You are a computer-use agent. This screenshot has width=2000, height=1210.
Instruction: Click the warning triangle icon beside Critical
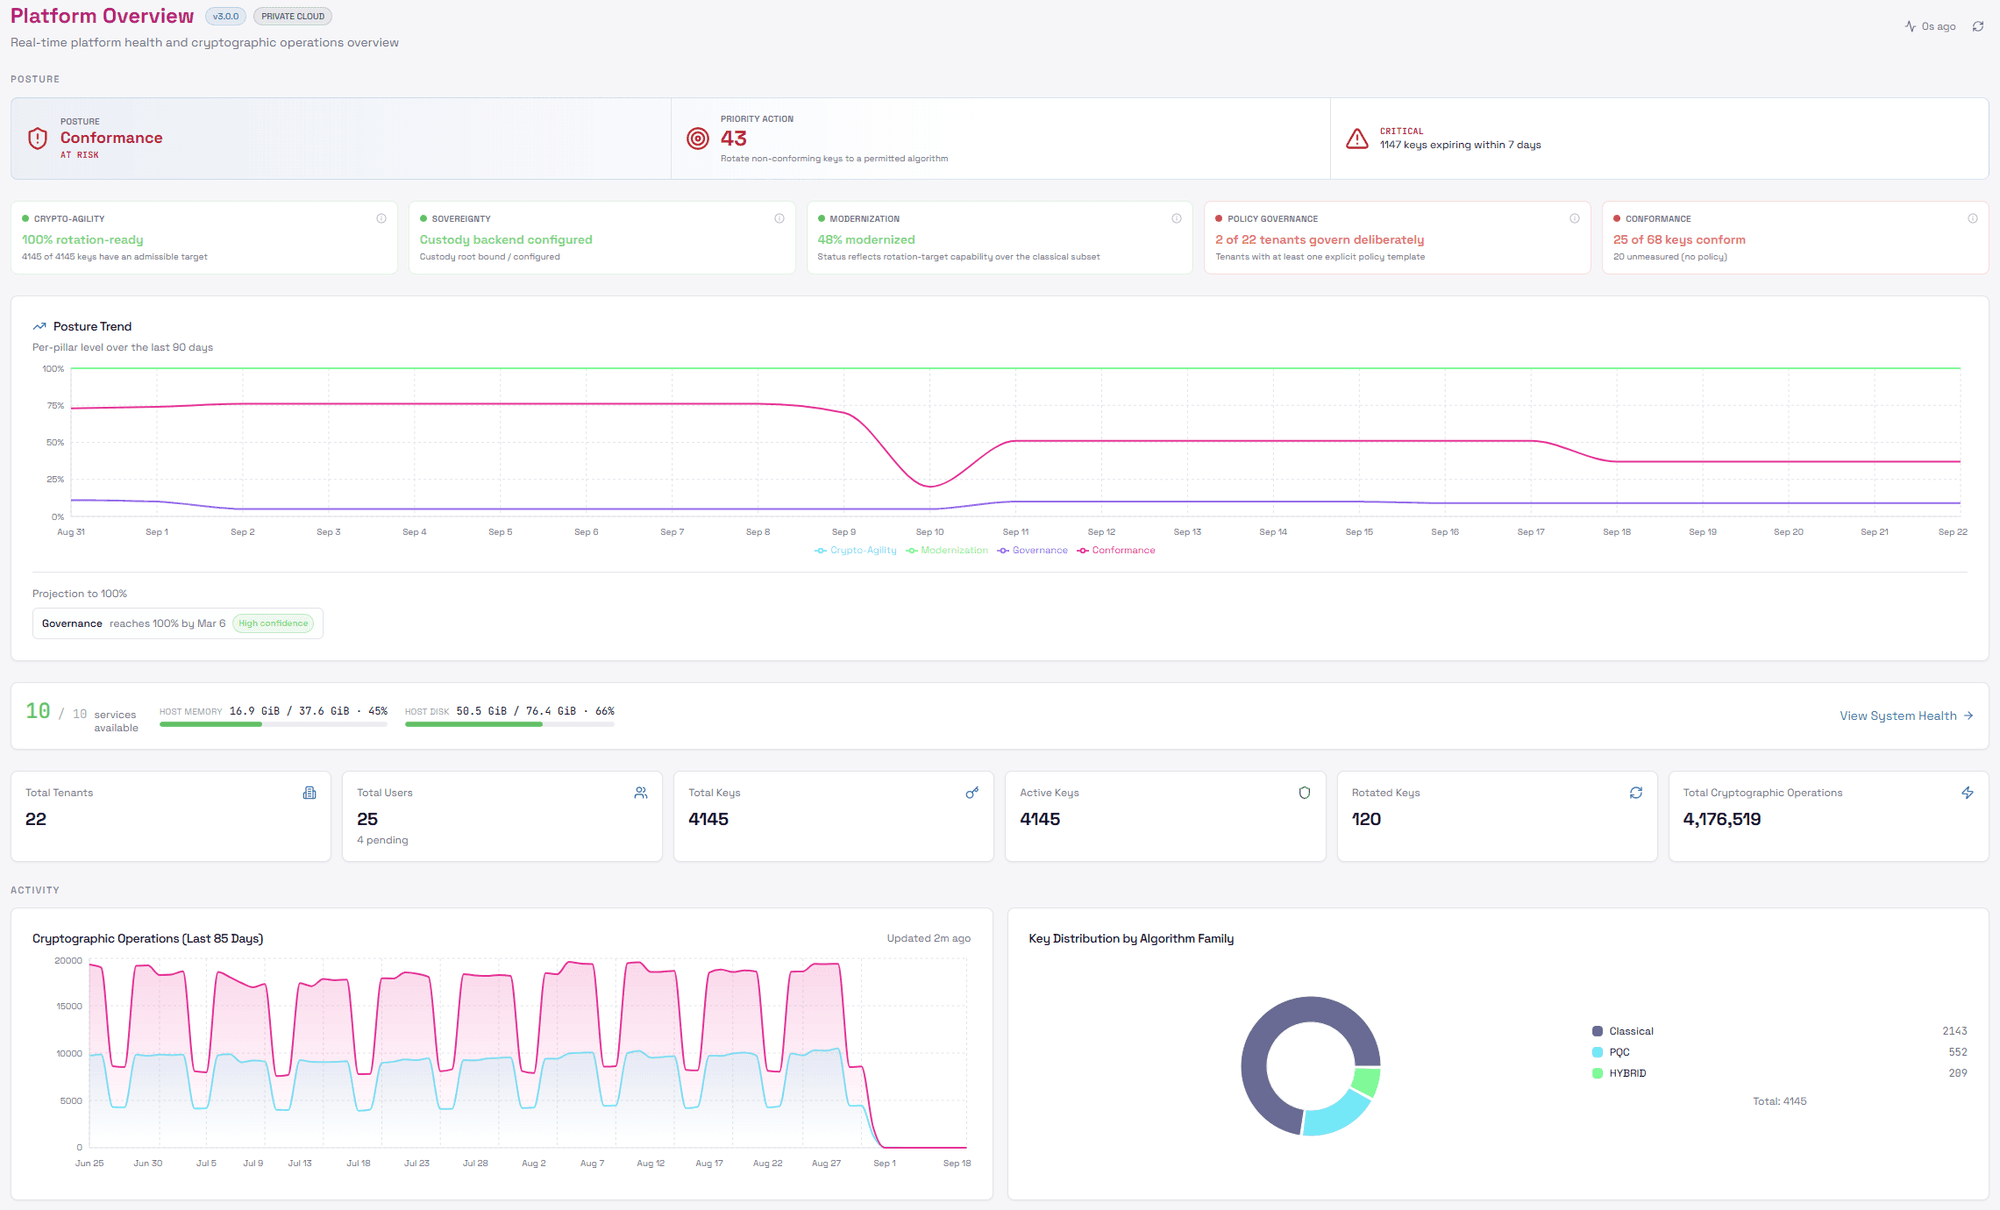point(1357,139)
